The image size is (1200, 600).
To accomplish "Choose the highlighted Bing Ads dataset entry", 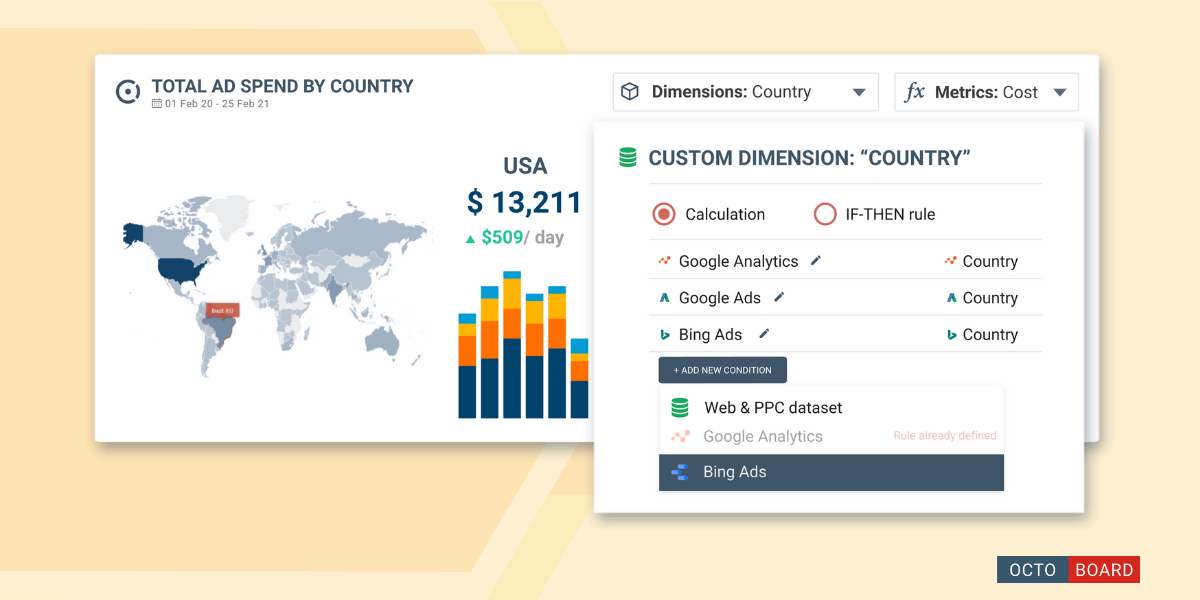I will (831, 472).
